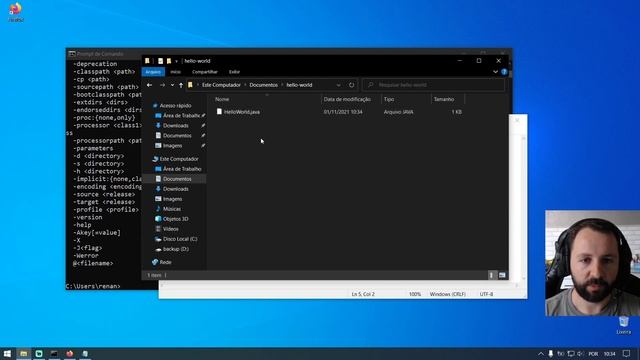Select Acesso rápido in the navigation pane
The image size is (640, 360).
pos(175,106)
